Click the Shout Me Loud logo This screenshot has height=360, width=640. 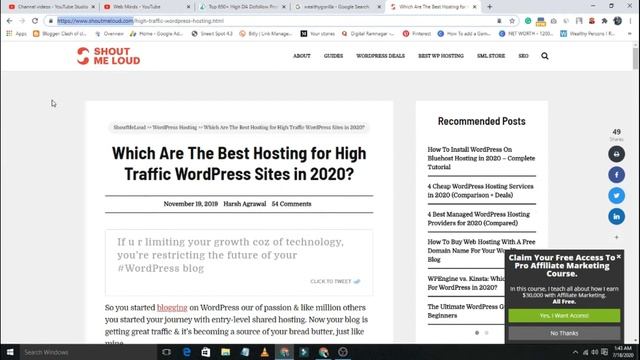(x=109, y=56)
